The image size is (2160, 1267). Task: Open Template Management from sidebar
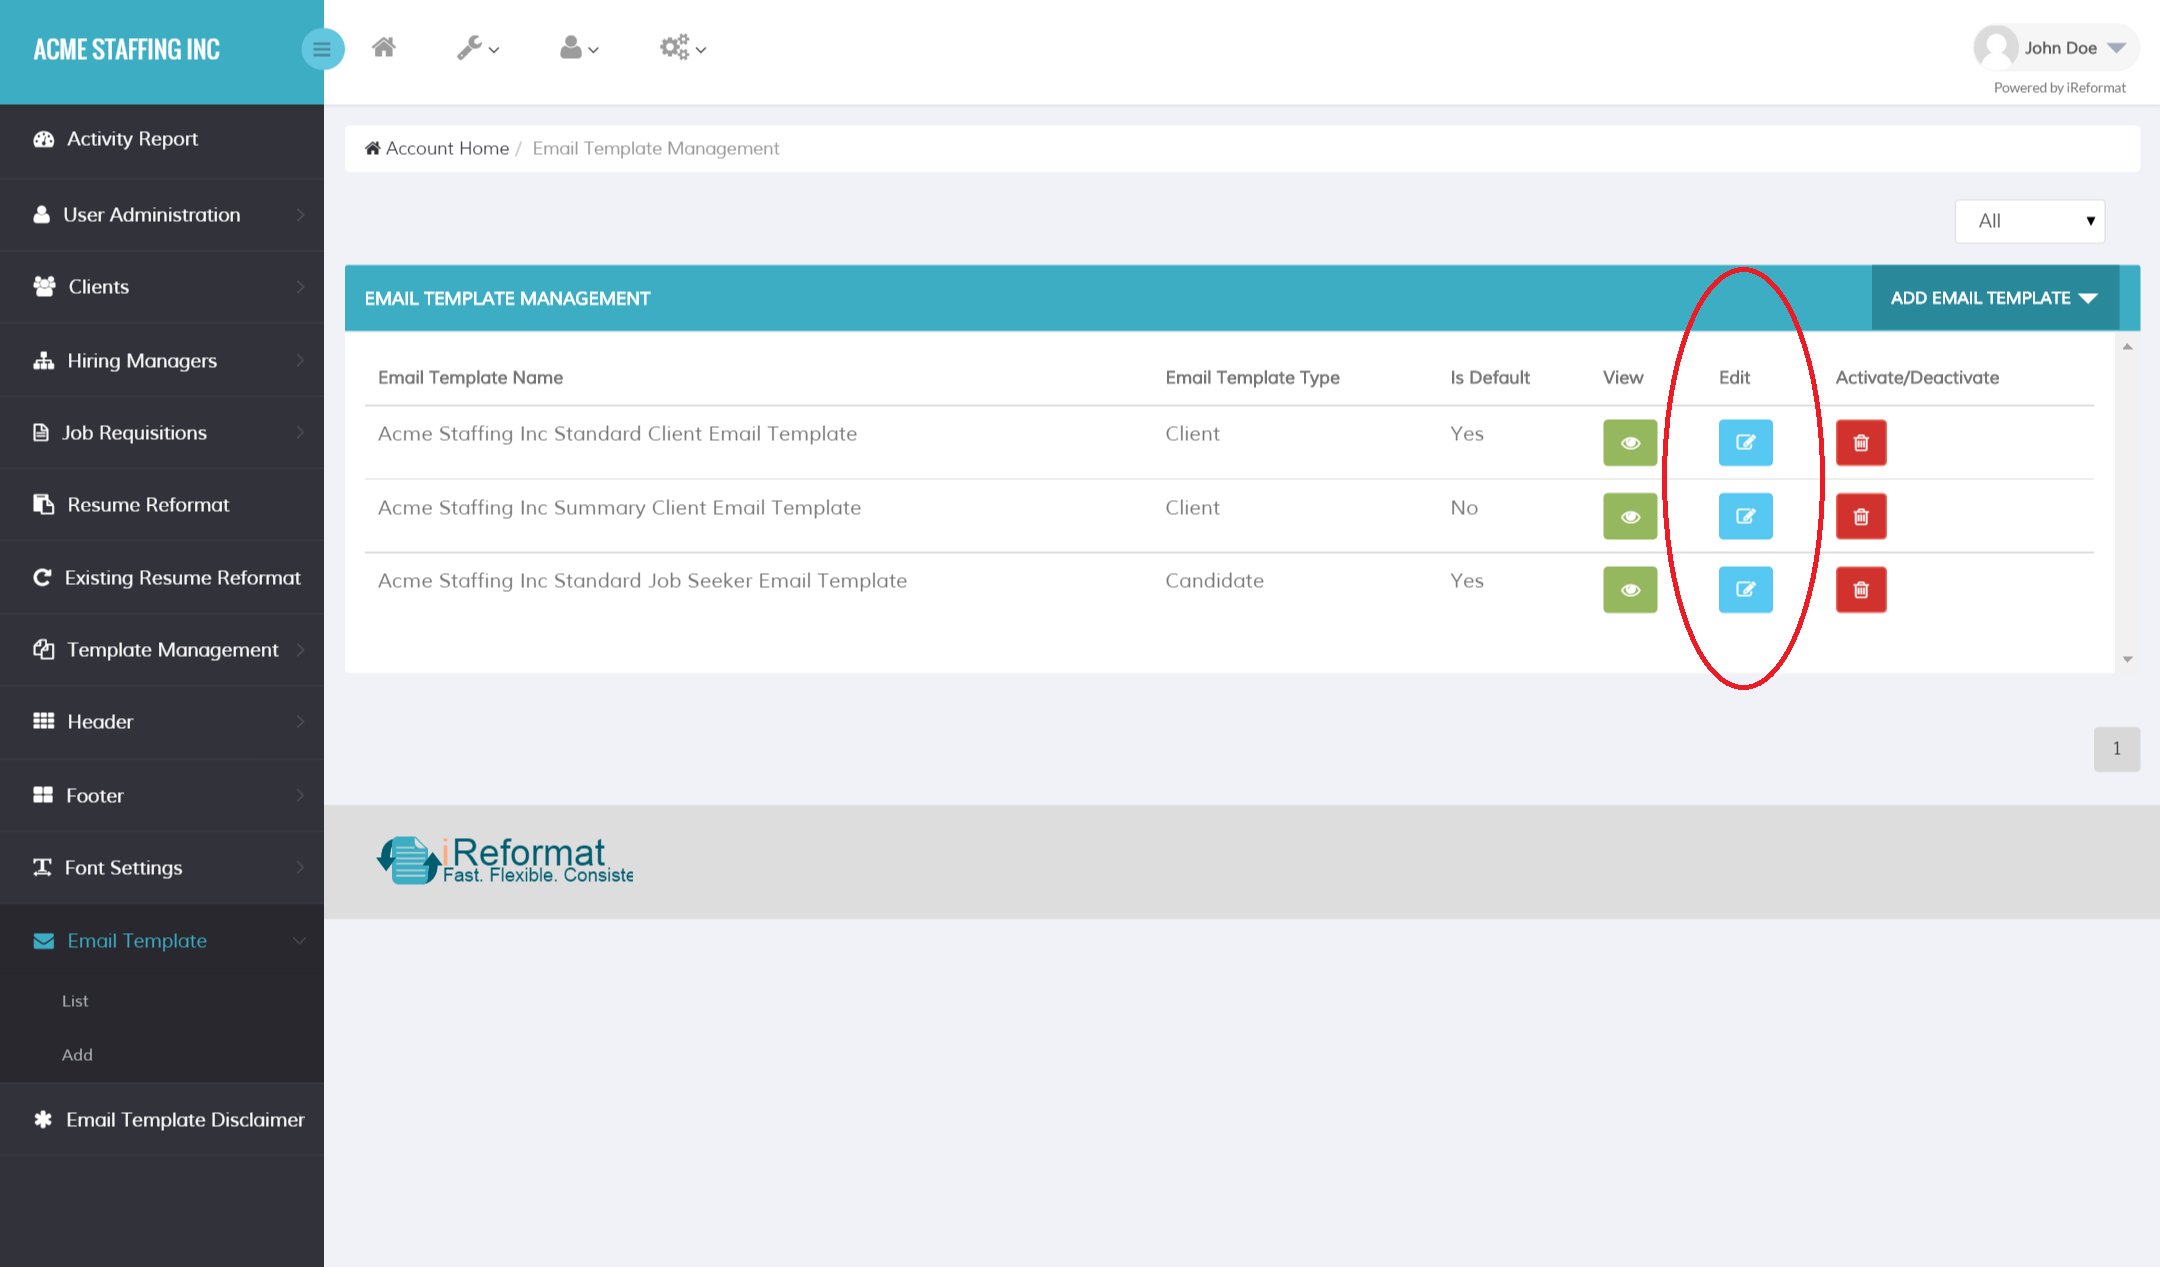[x=172, y=649]
